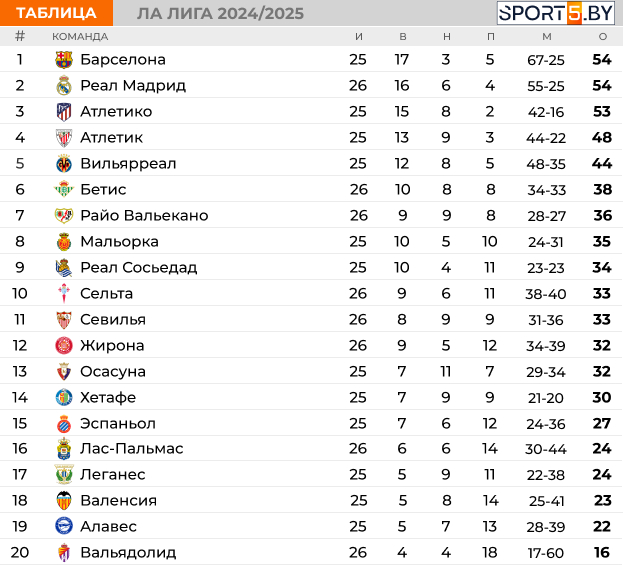
Task: Click the Райо Вальекано team name
Action: (144, 215)
